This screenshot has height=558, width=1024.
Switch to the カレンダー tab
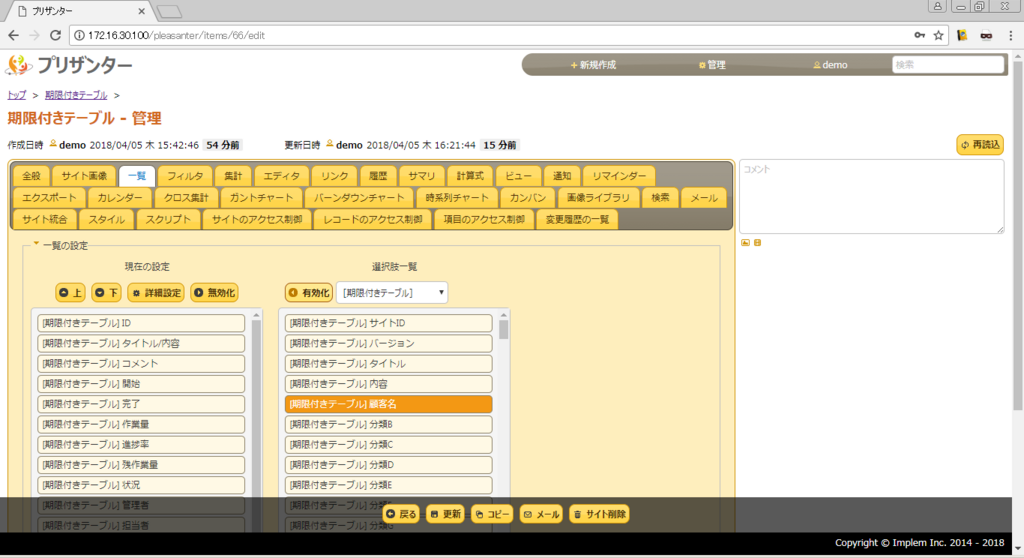[x=120, y=197]
